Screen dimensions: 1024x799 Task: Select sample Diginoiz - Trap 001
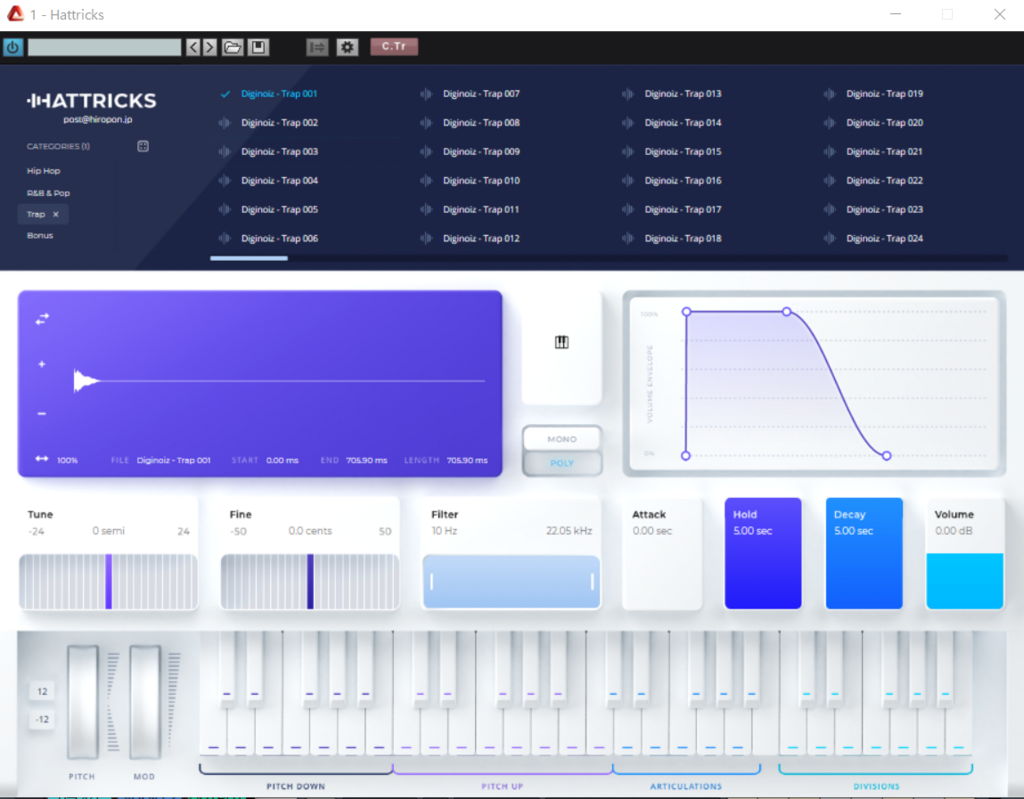click(x=279, y=93)
